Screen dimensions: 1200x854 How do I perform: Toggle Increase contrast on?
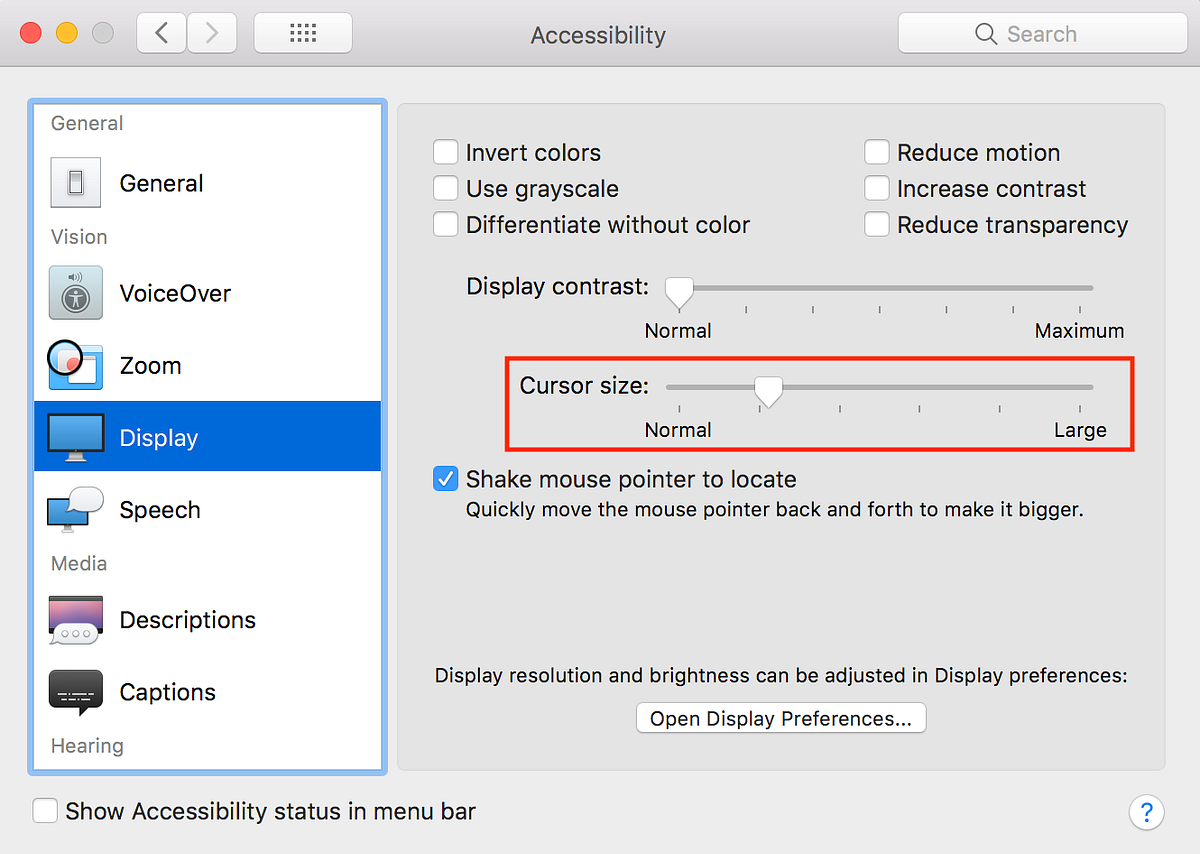[876, 187]
